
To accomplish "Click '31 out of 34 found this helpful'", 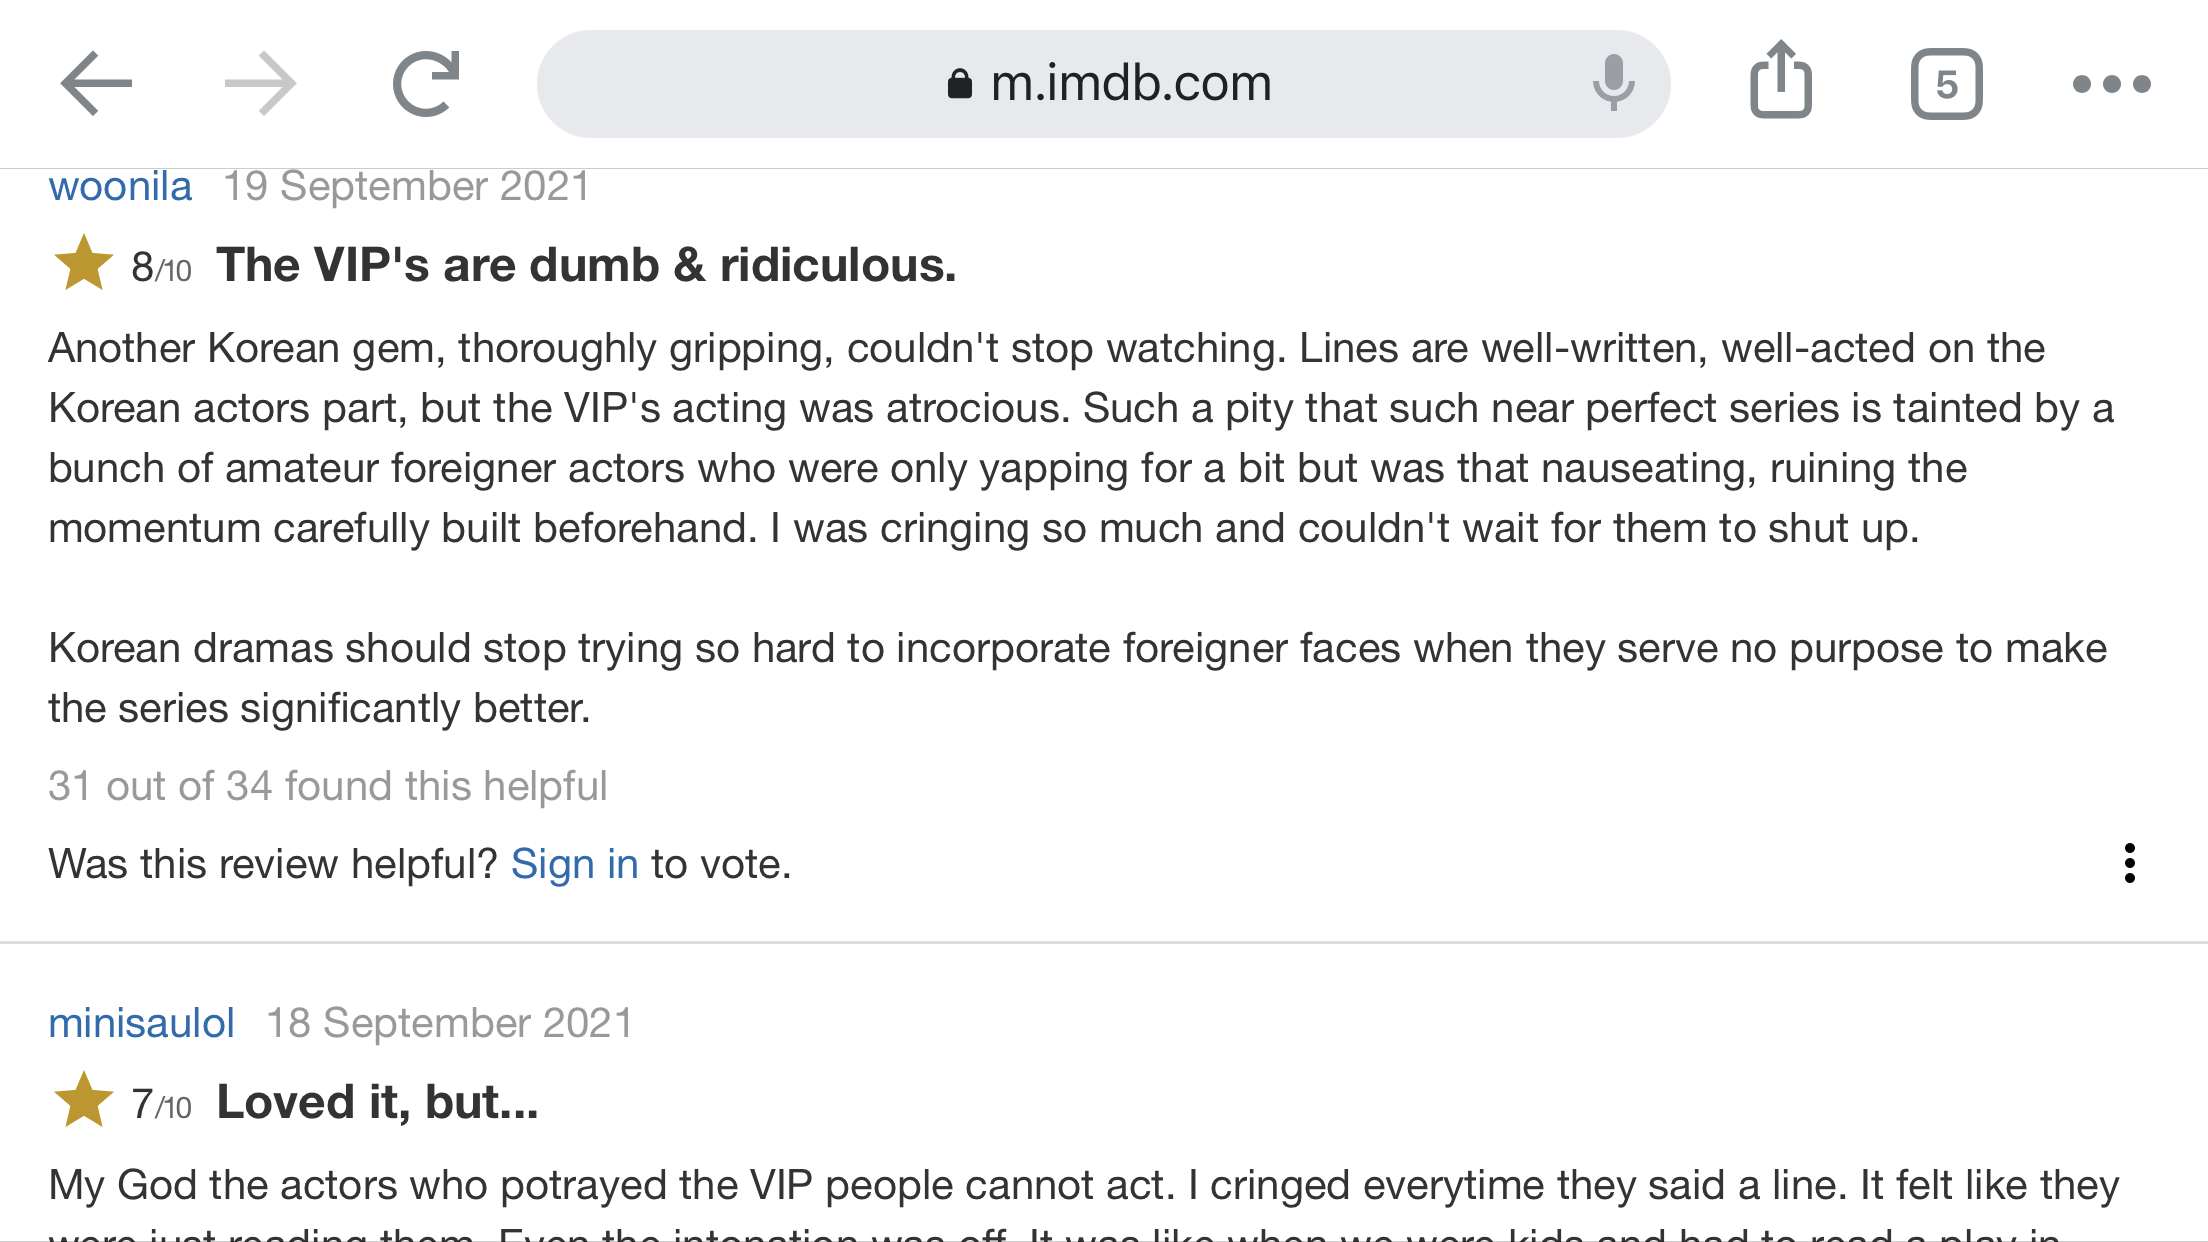I will click(x=327, y=786).
